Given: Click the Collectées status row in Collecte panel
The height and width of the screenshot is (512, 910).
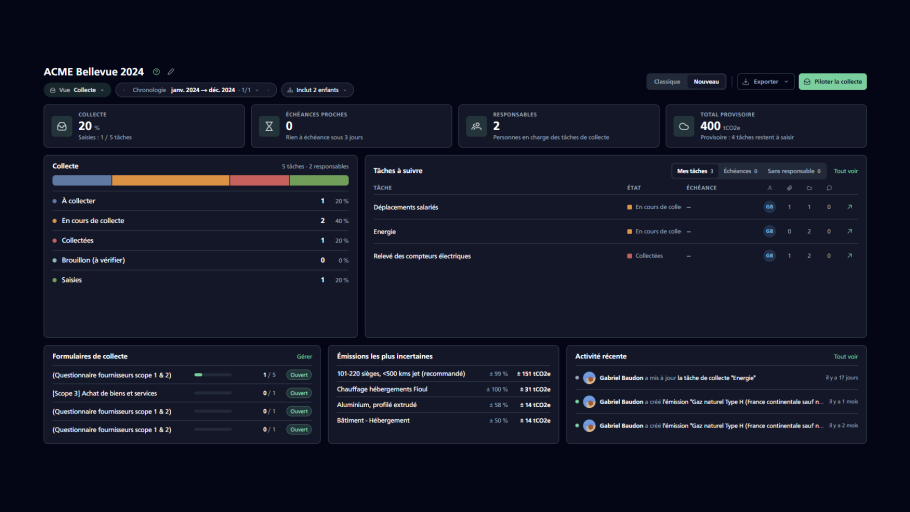Looking at the screenshot, I should point(200,240).
